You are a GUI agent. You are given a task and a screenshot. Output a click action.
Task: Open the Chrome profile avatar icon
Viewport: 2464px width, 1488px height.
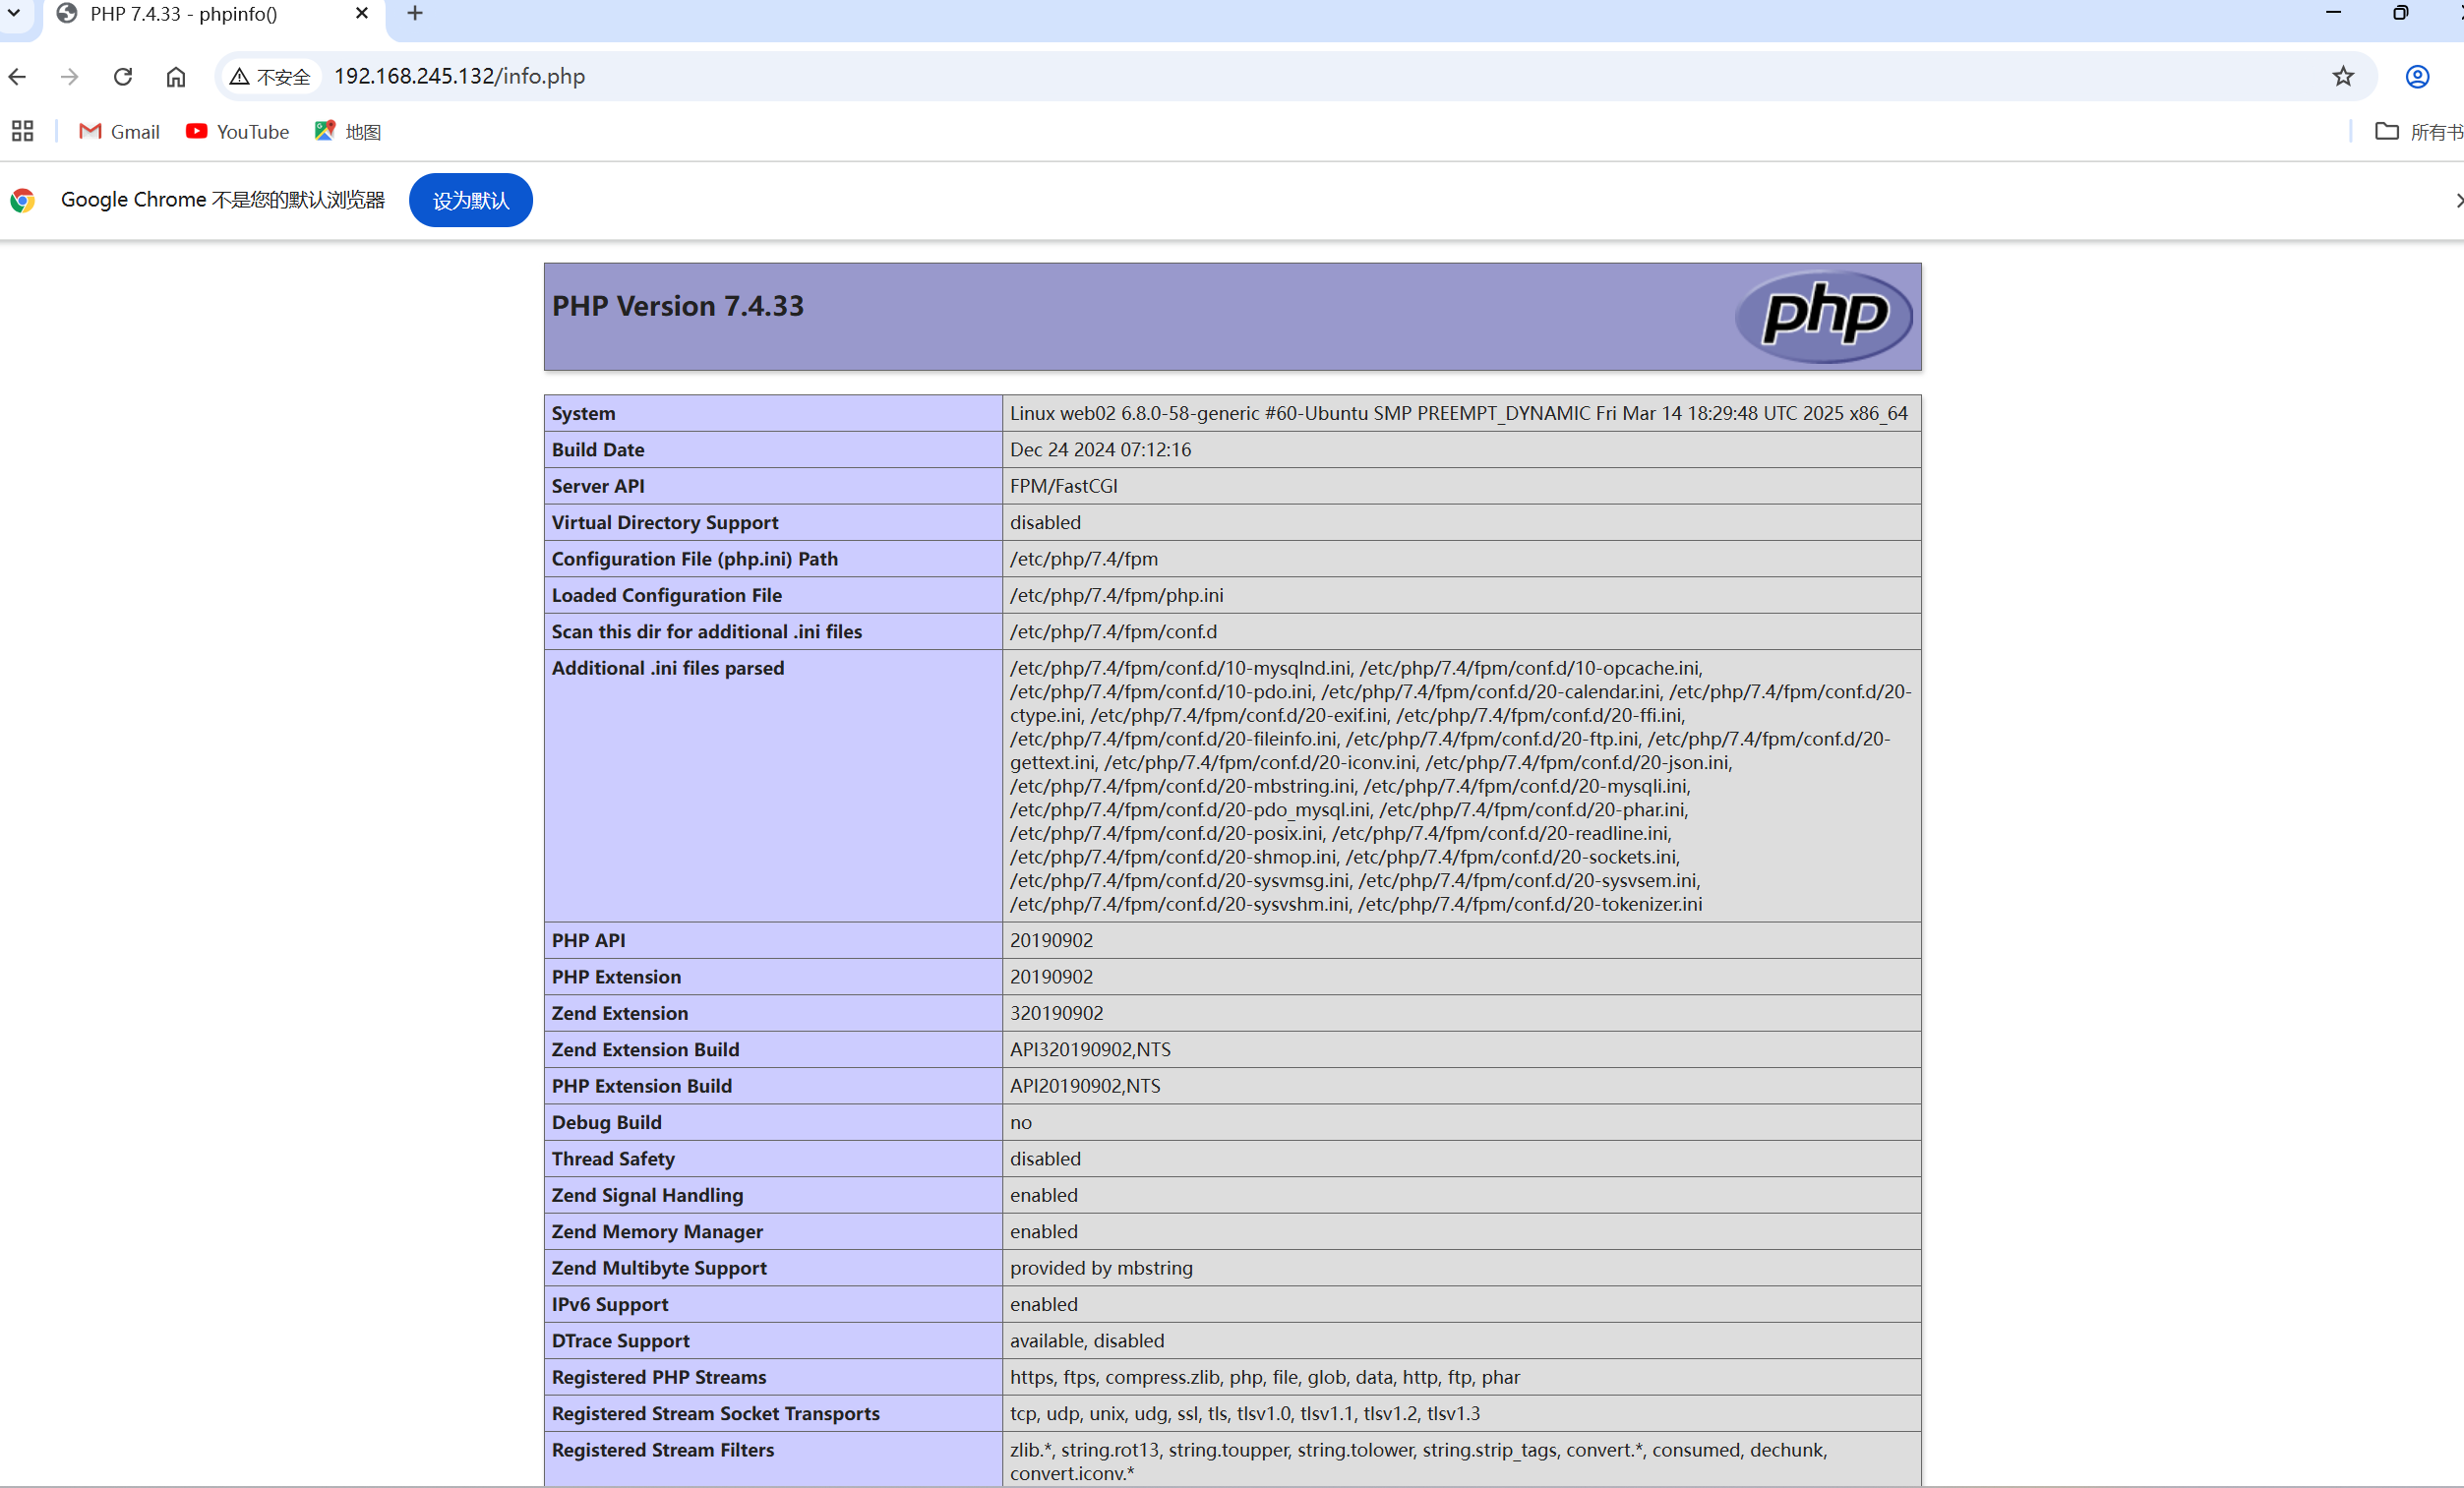2417,76
